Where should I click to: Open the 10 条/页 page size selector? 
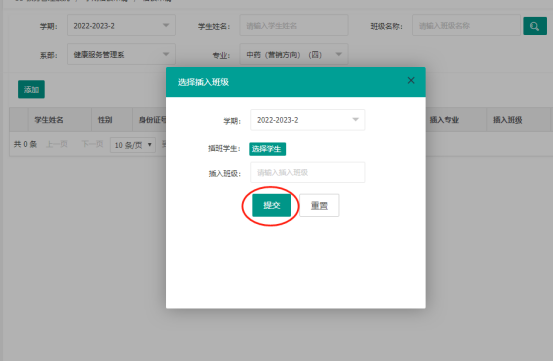[133, 145]
